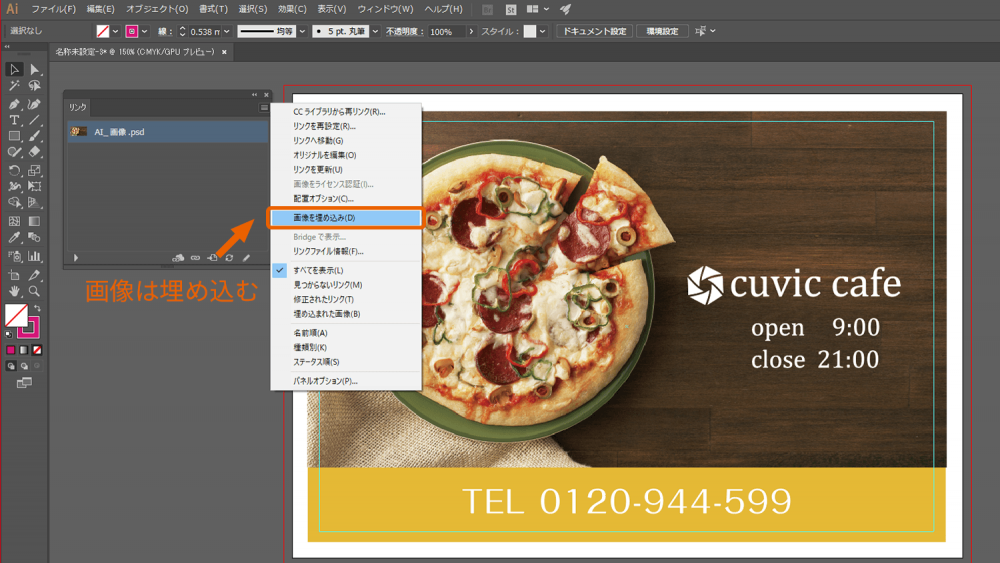Select the Hand tool

pos(14,291)
